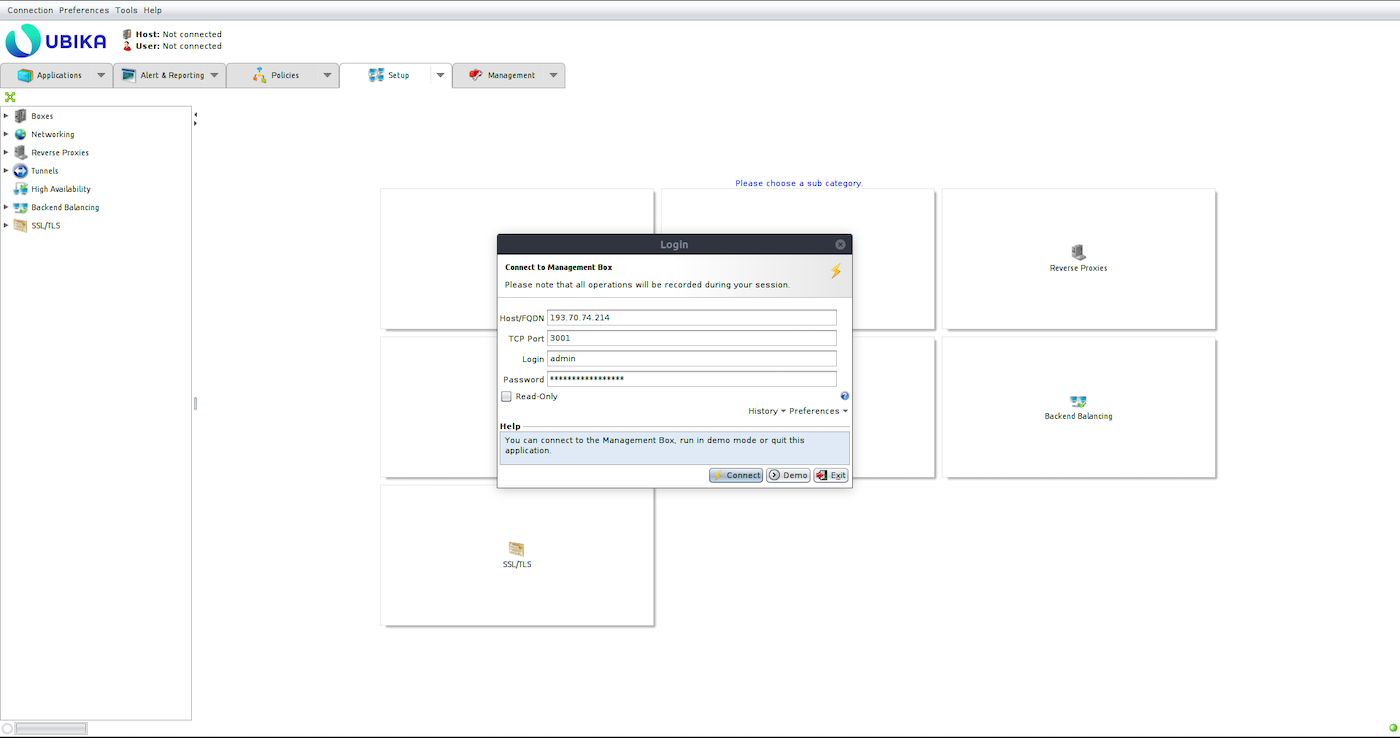This screenshot has width=1400, height=738.
Task: Click into the Host/FQDN input field
Action: tap(691, 318)
